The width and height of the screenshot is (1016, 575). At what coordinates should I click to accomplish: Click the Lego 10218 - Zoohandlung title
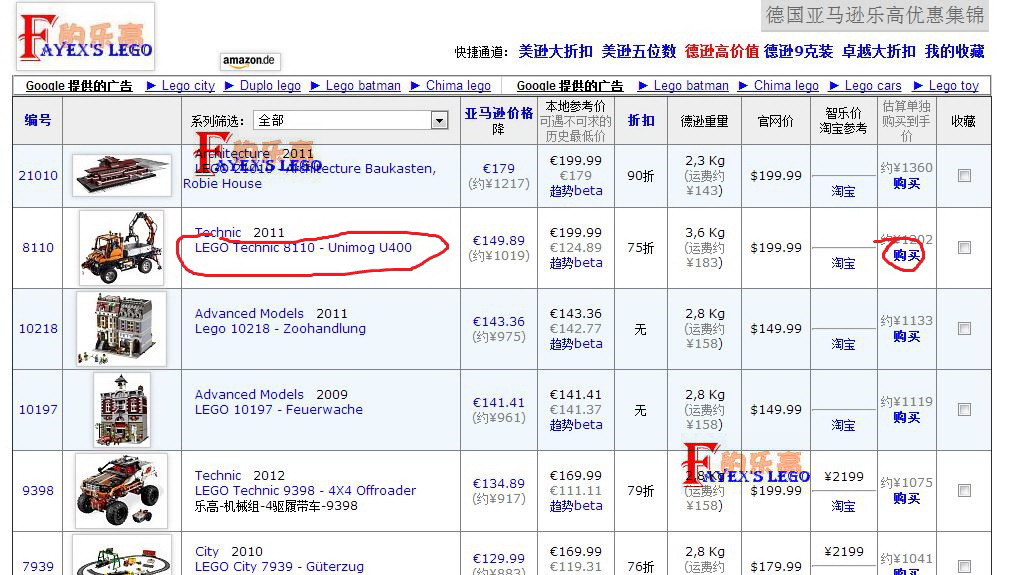pos(281,329)
